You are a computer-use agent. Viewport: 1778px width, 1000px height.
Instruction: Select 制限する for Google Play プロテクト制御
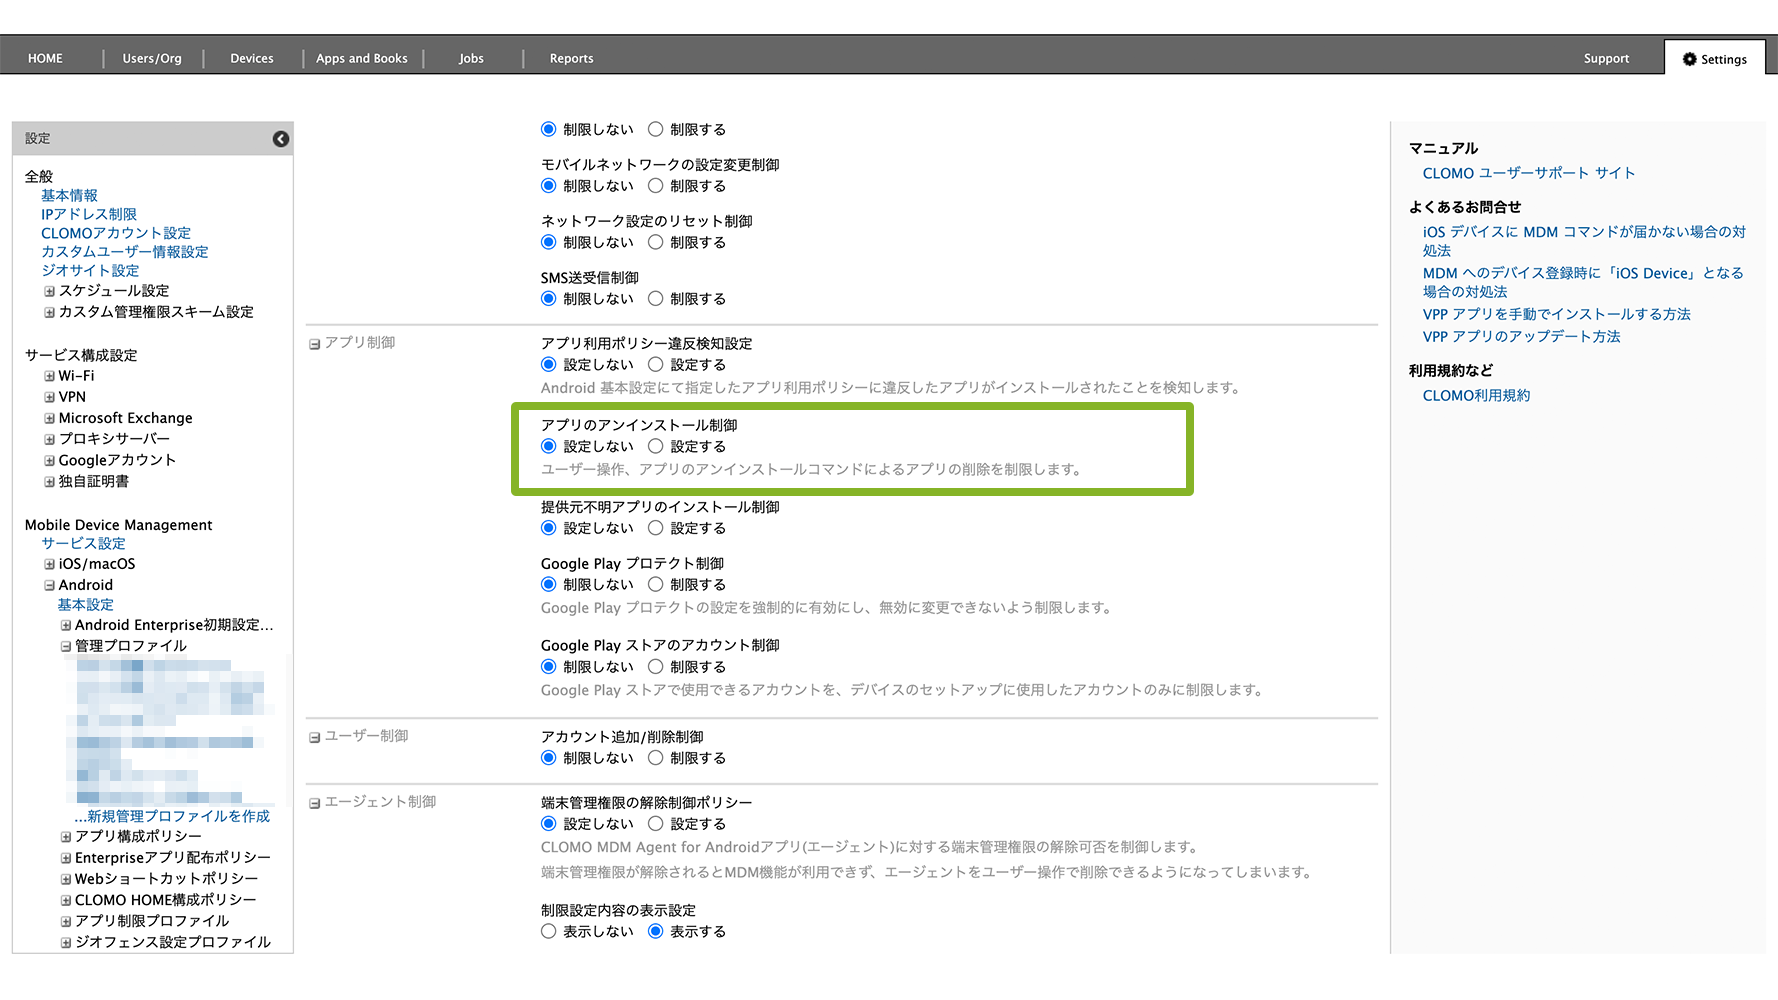[656, 584]
